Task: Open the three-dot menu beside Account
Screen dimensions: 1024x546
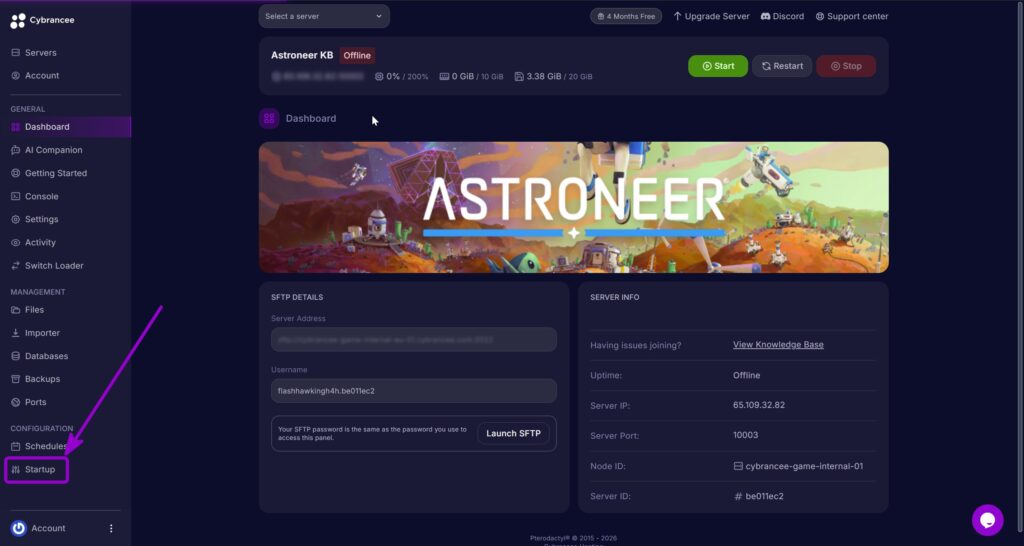Action: (111, 528)
